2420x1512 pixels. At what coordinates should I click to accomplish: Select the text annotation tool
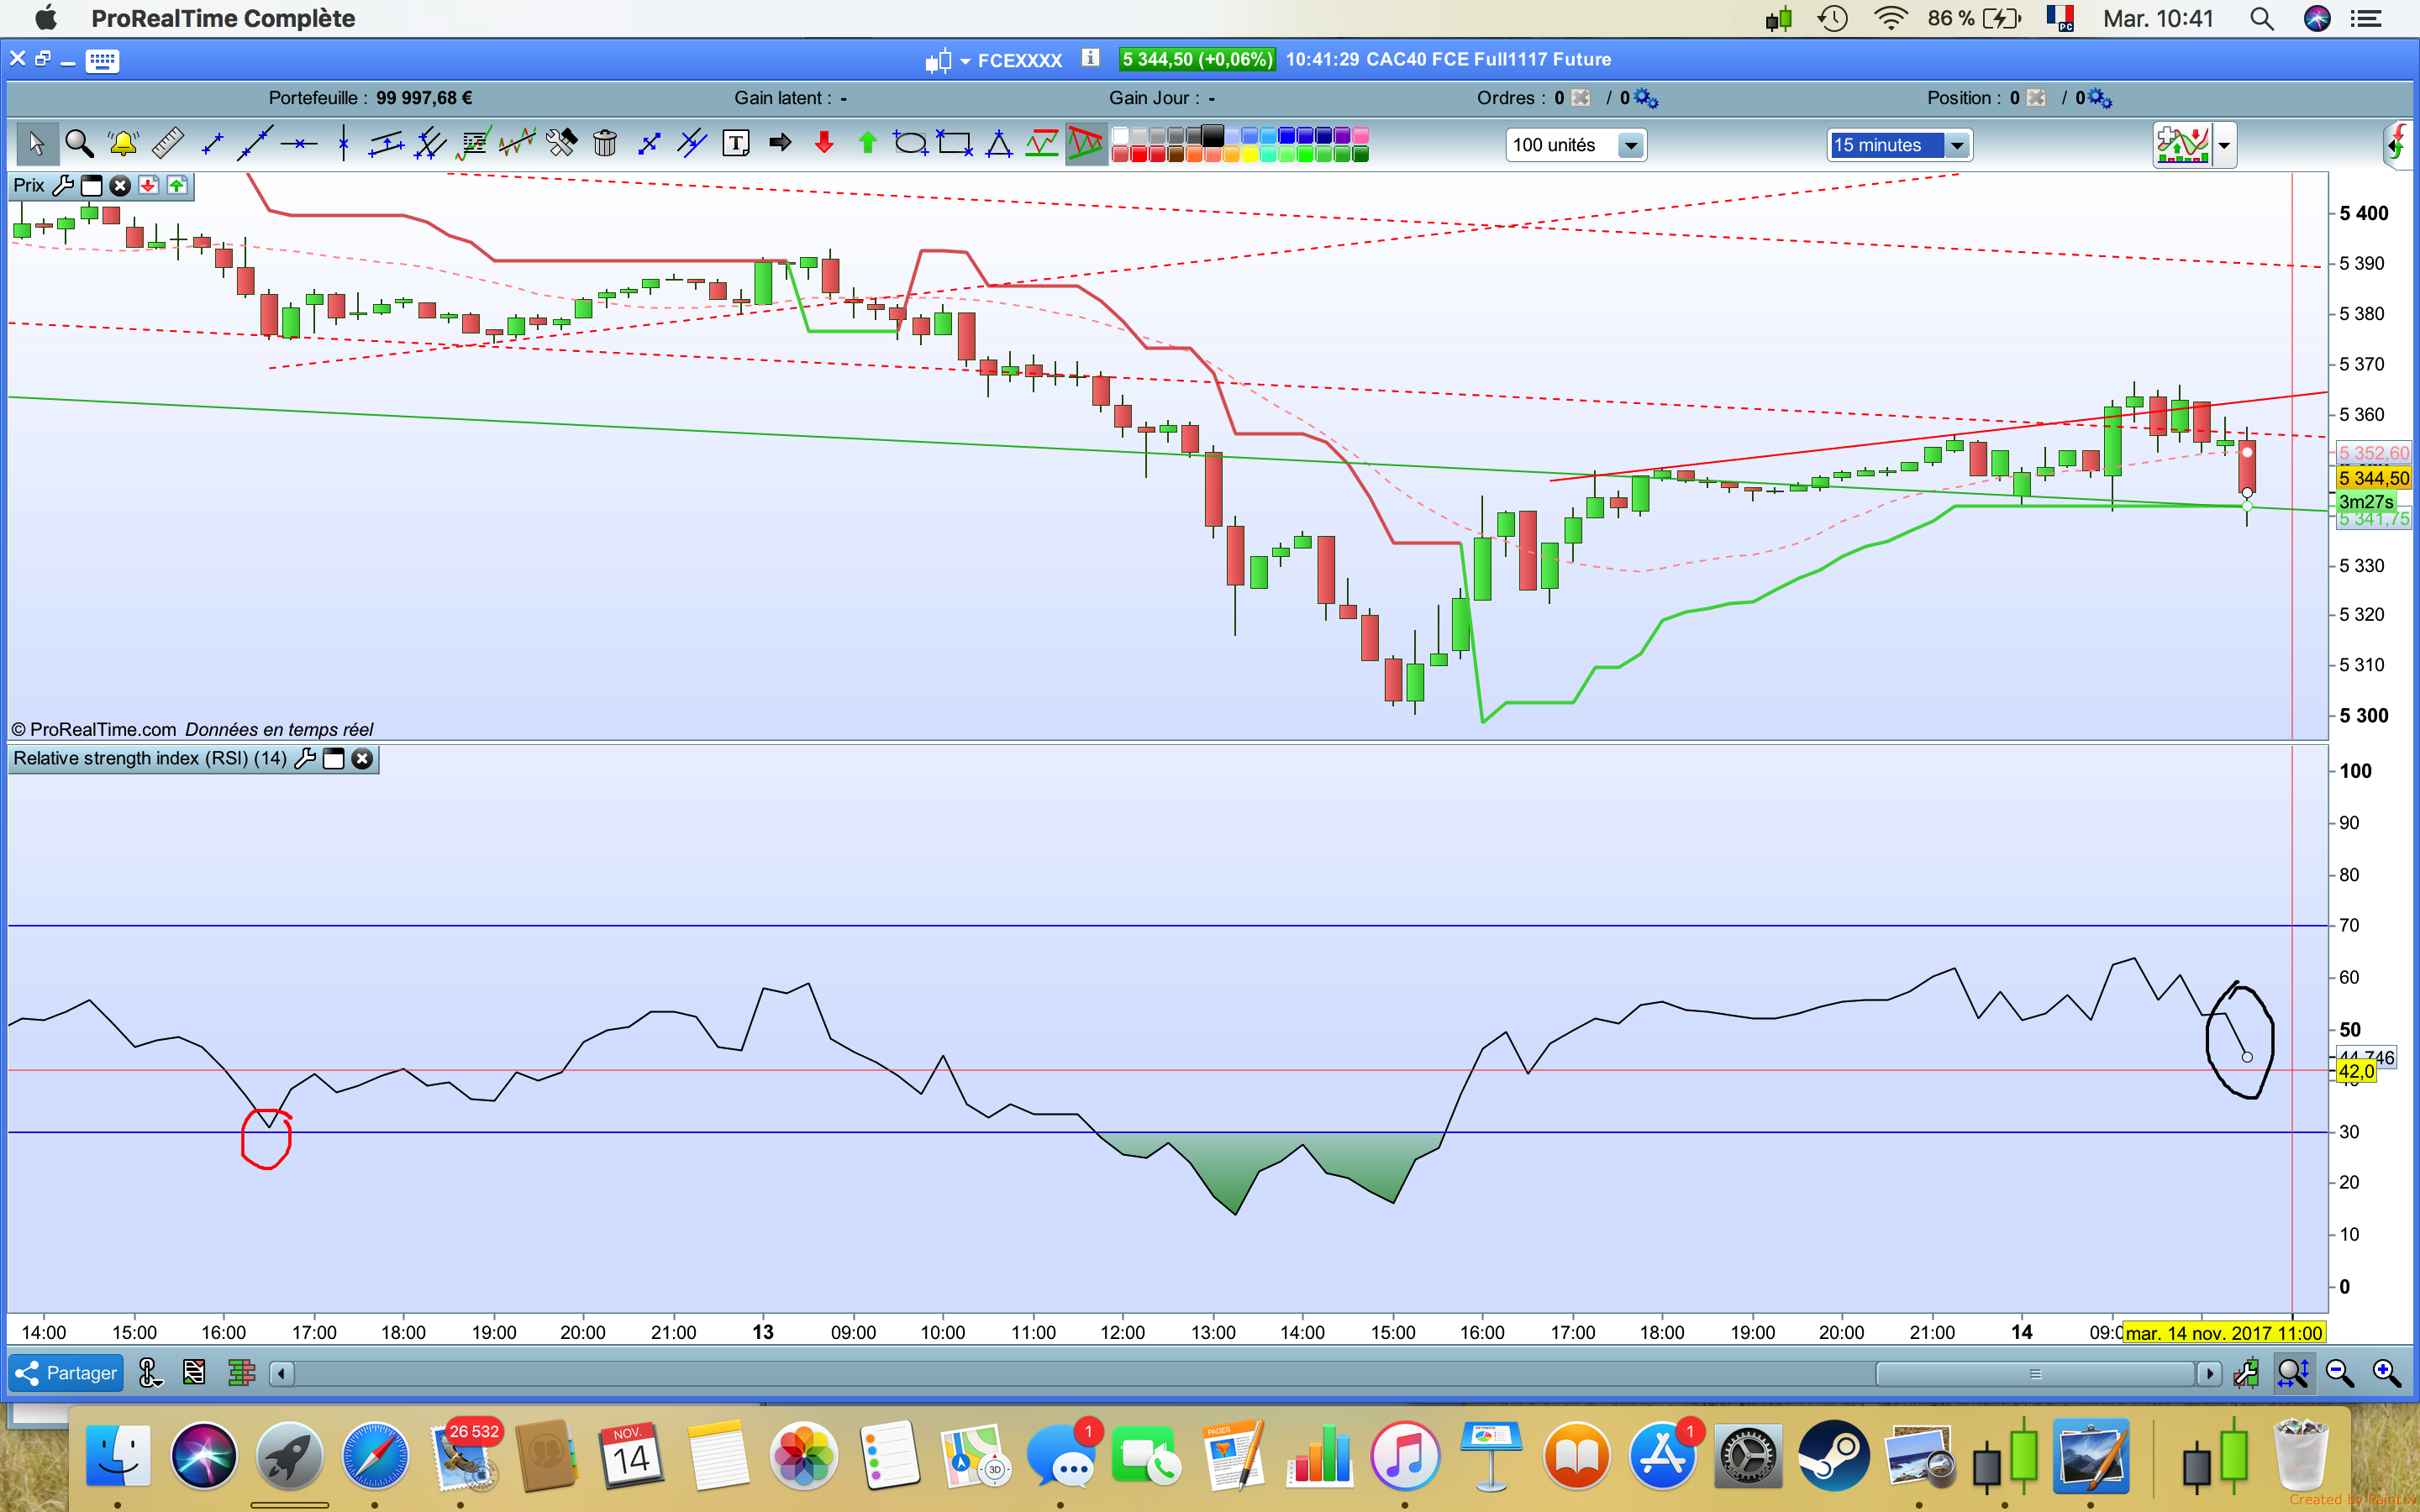coord(736,144)
